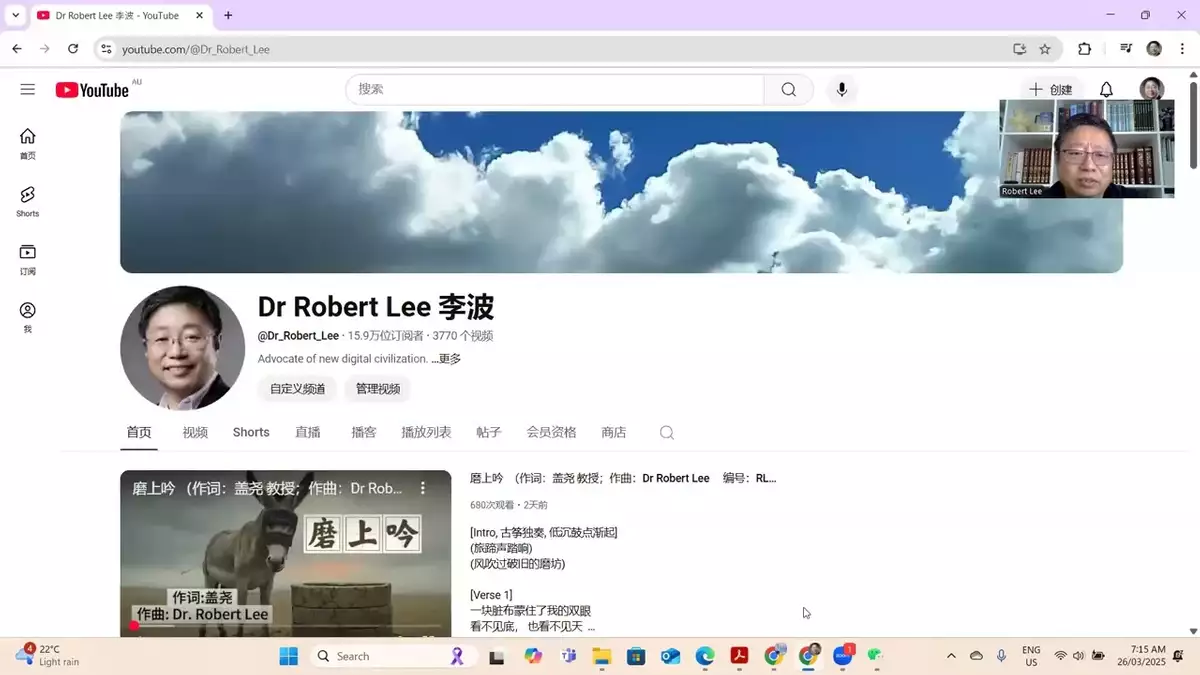Switch to the 直播 channel tab
This screenshot has height=675, width=1200.
click(x=308, y=432)
